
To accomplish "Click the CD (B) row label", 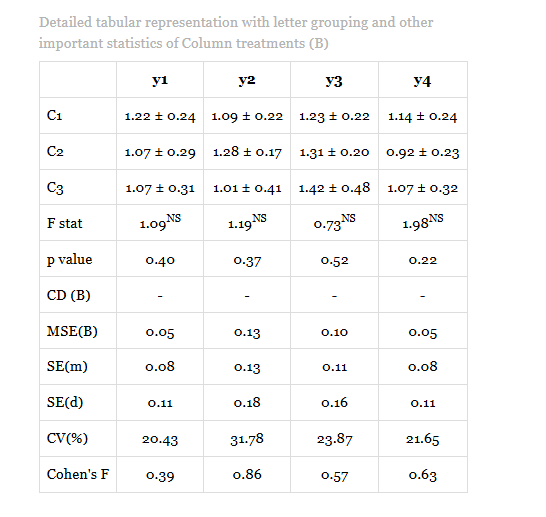I will click(x=69, y=295).
